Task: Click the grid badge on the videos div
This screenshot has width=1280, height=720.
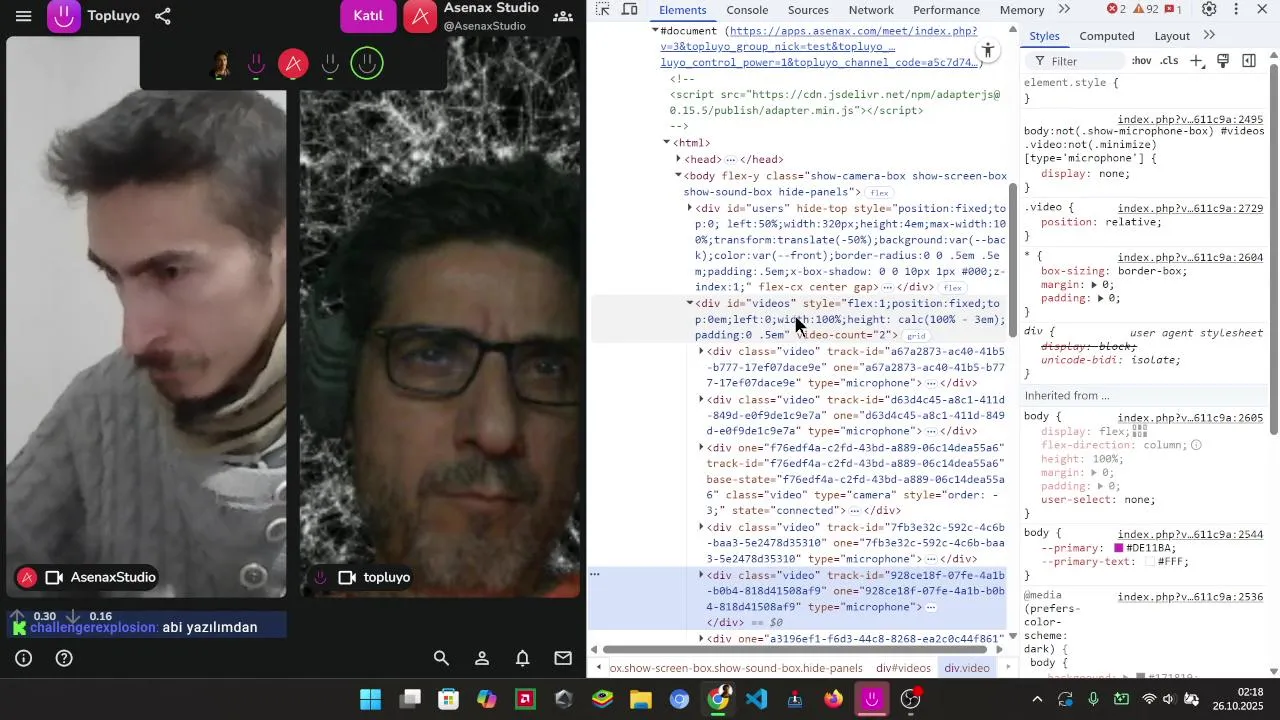Action: click(916, 336)
